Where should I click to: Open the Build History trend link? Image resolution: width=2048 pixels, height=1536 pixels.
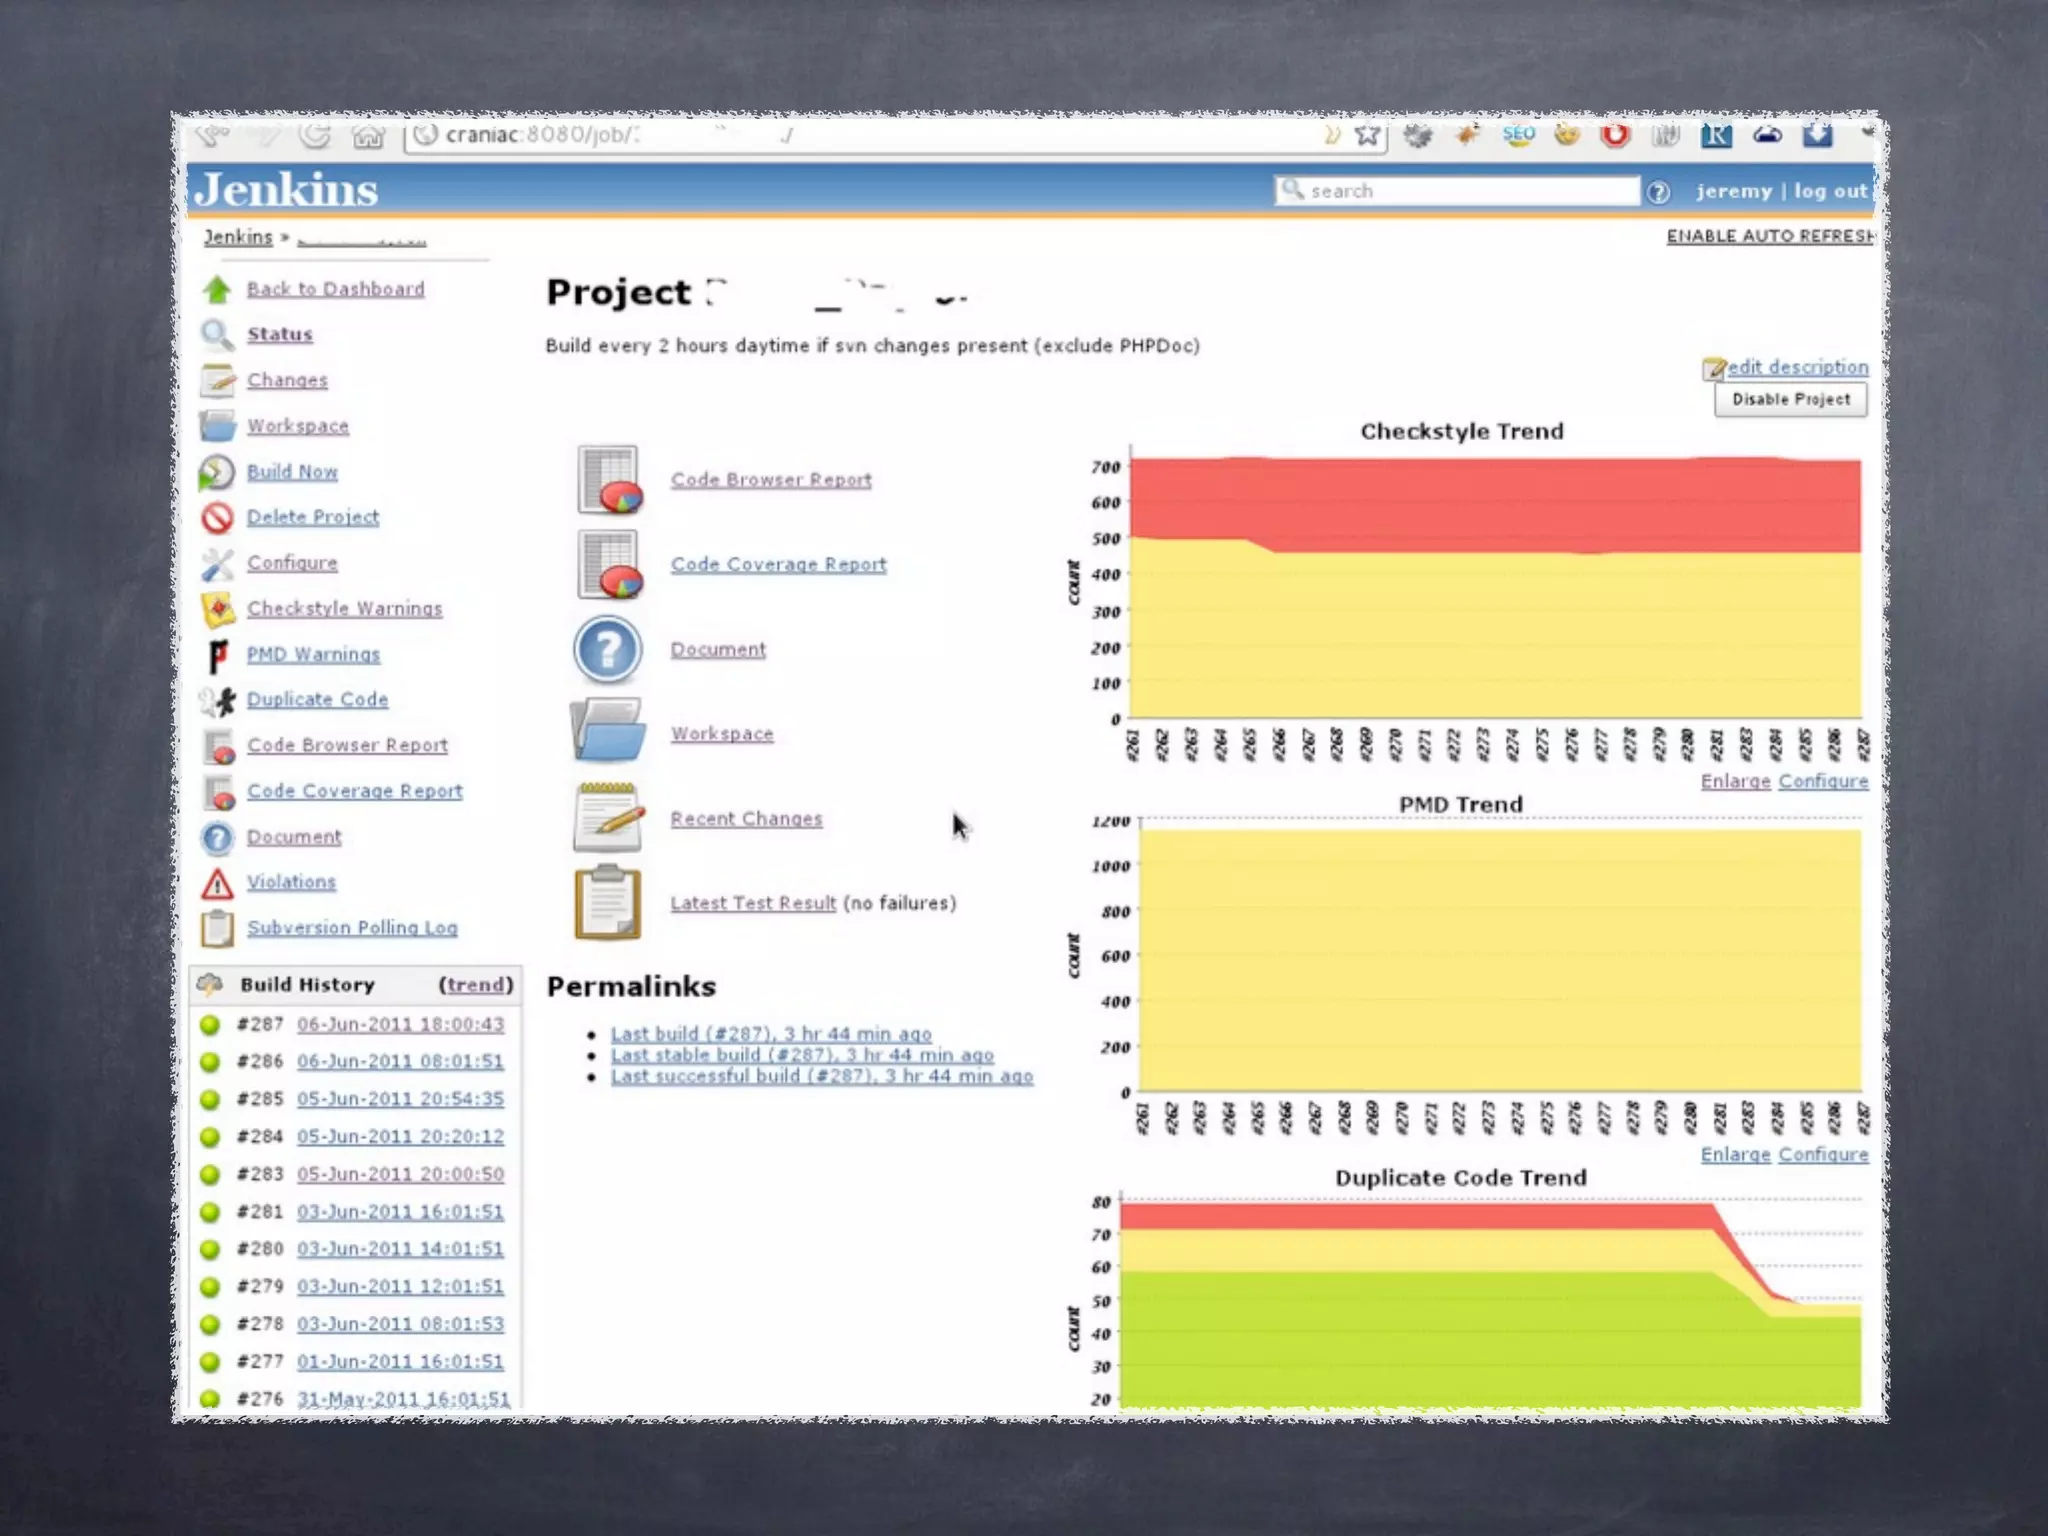pyautogui.click(x=475, y=985)
